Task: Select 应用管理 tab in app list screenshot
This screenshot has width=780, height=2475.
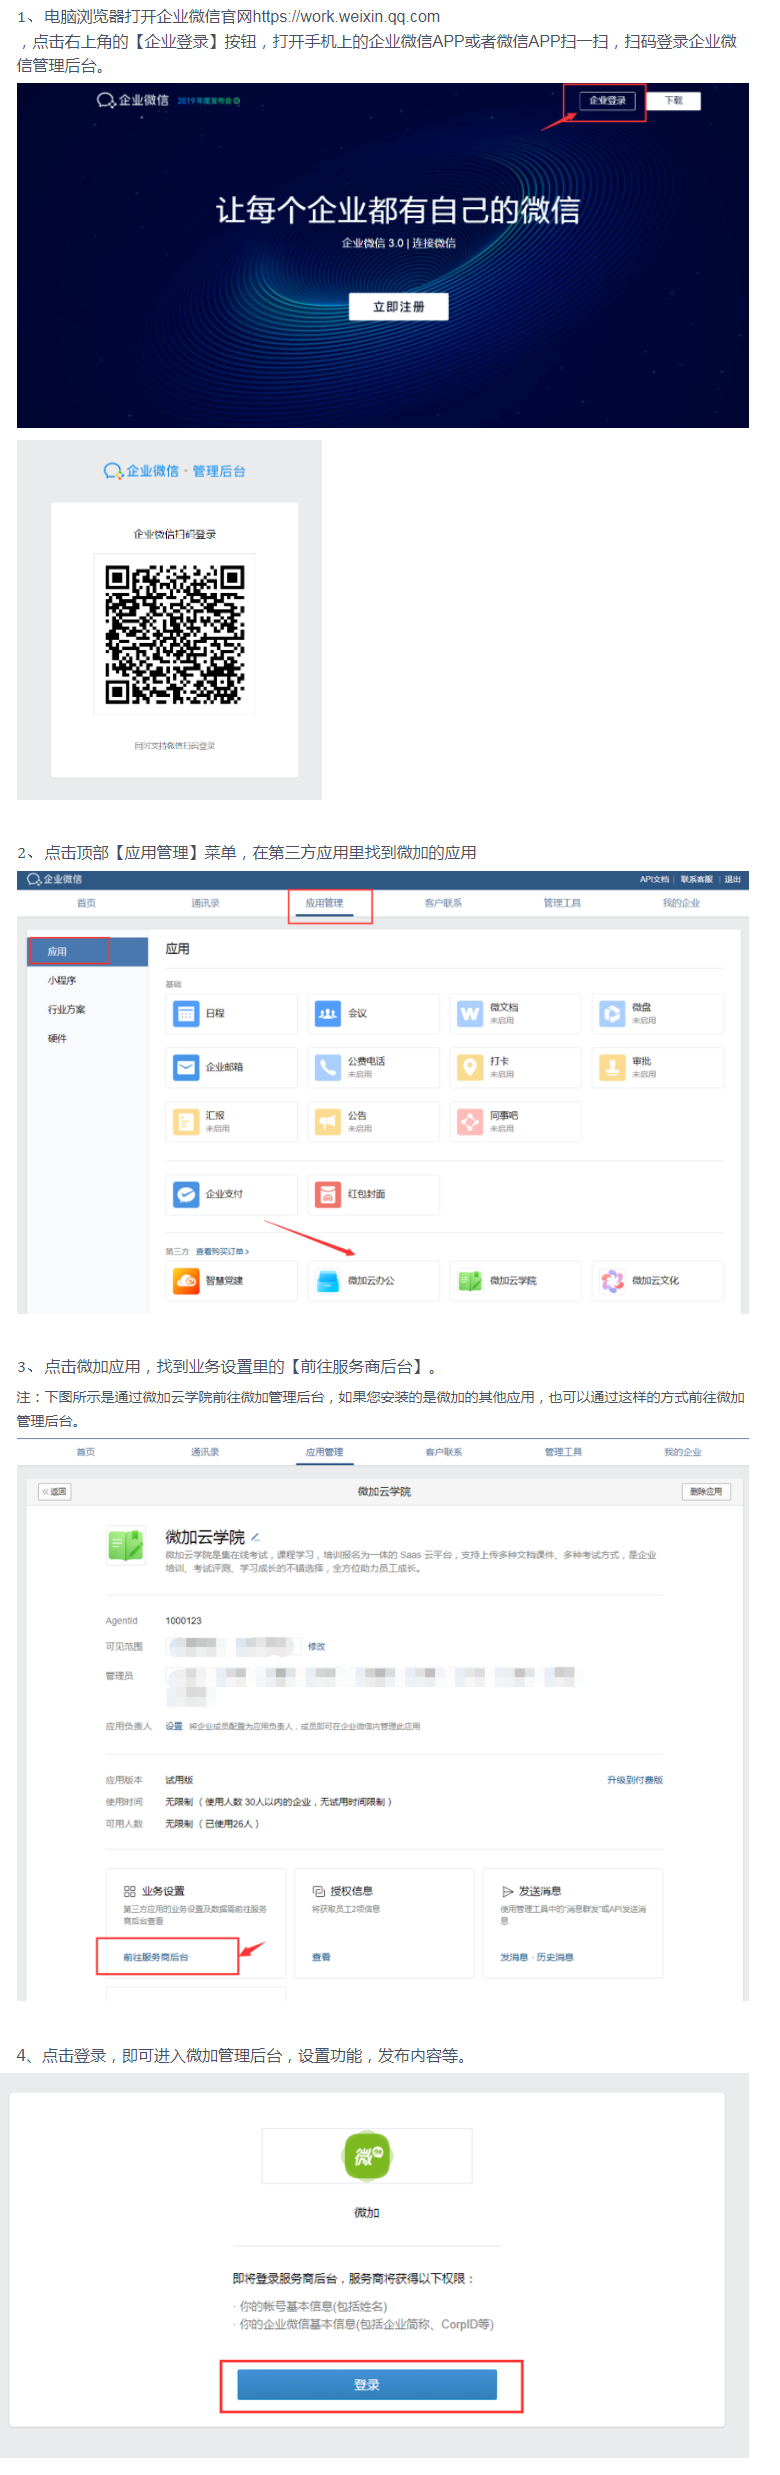Action: tap(324, 903)
